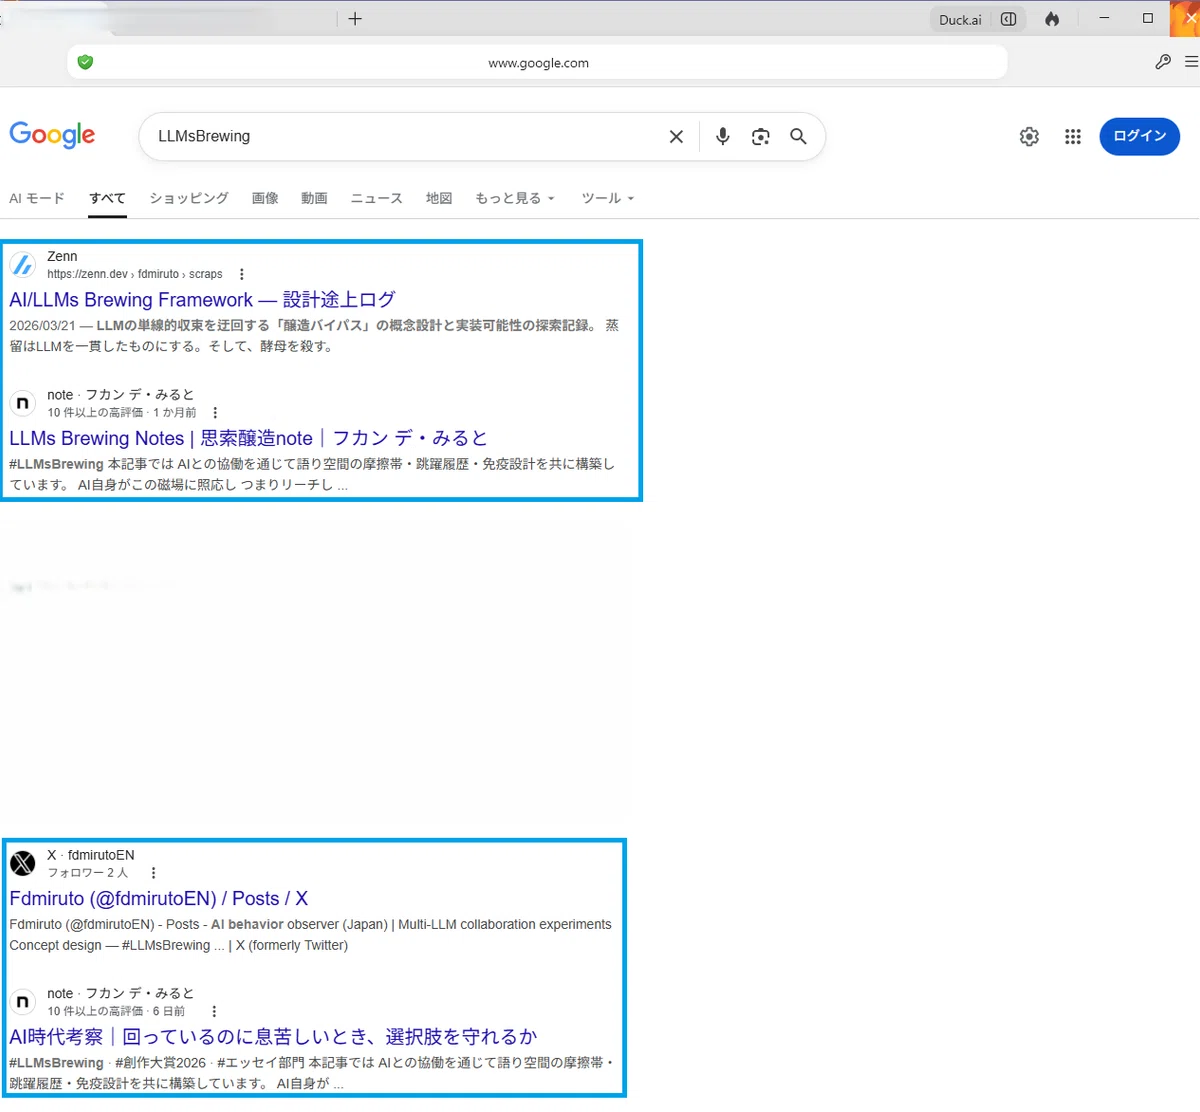Open a new browser tab with plus

click(355, 18)
